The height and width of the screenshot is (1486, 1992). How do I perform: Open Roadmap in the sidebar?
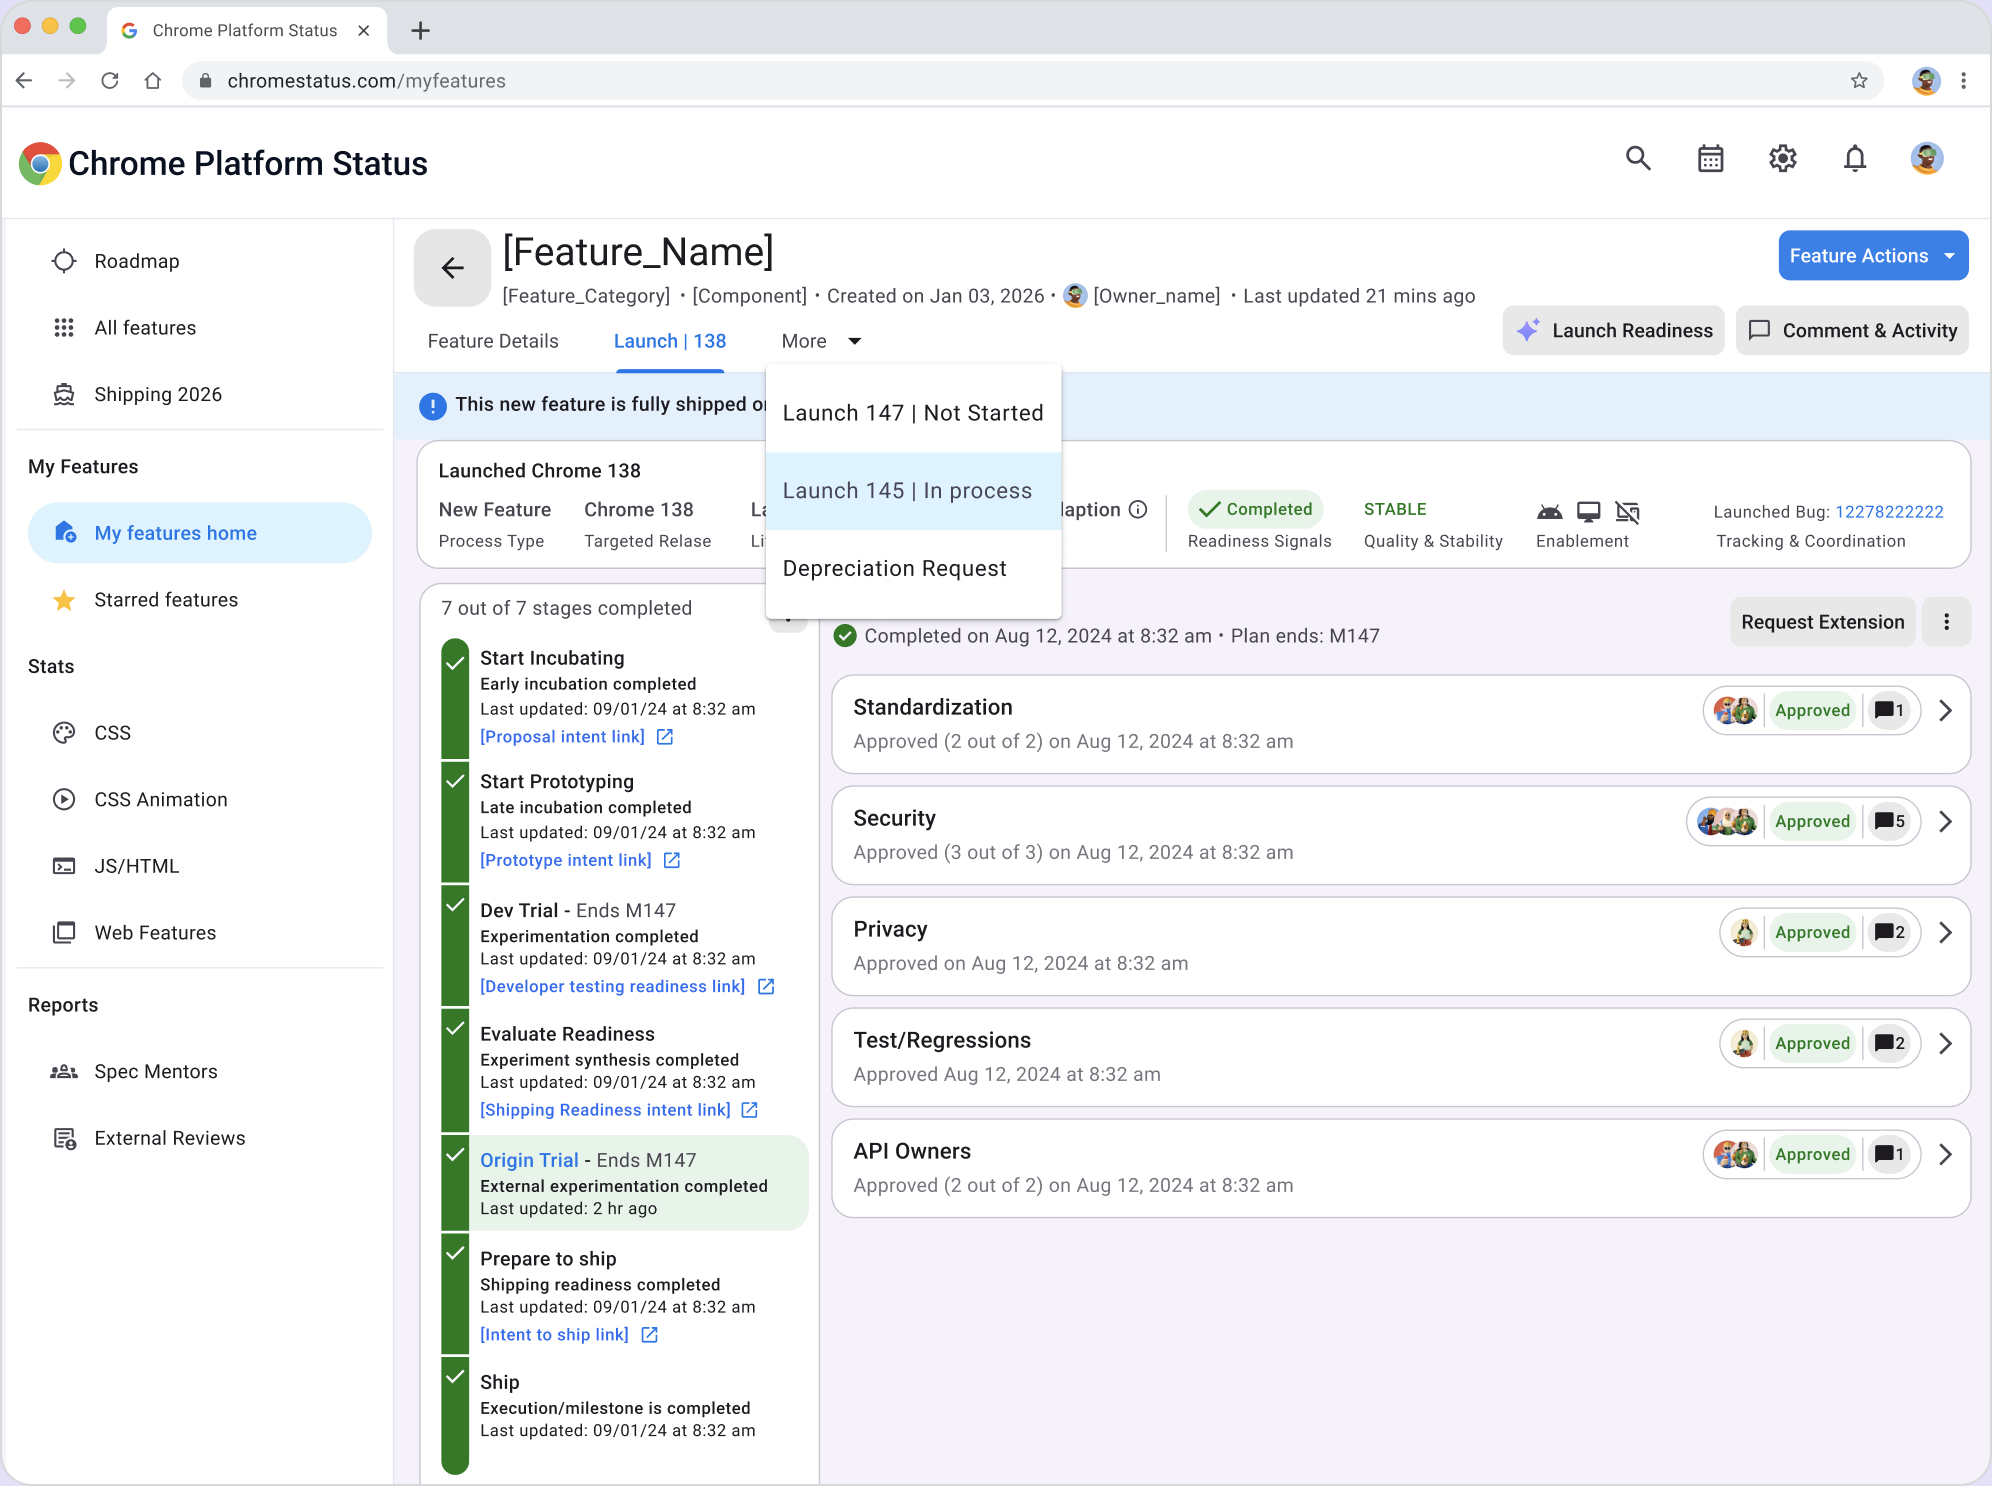click(x=137, y=261)
